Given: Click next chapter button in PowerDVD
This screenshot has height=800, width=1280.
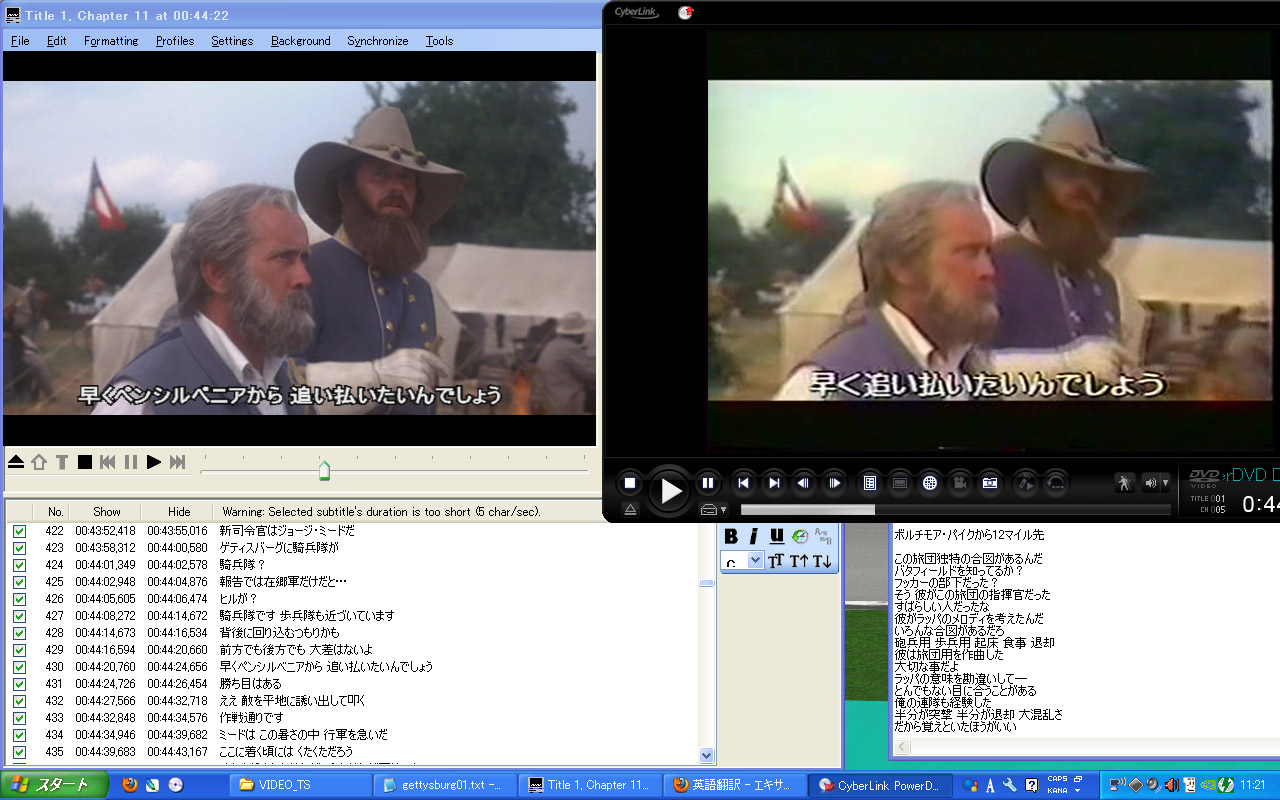Looking at the screenshot, I should point(774,483).
